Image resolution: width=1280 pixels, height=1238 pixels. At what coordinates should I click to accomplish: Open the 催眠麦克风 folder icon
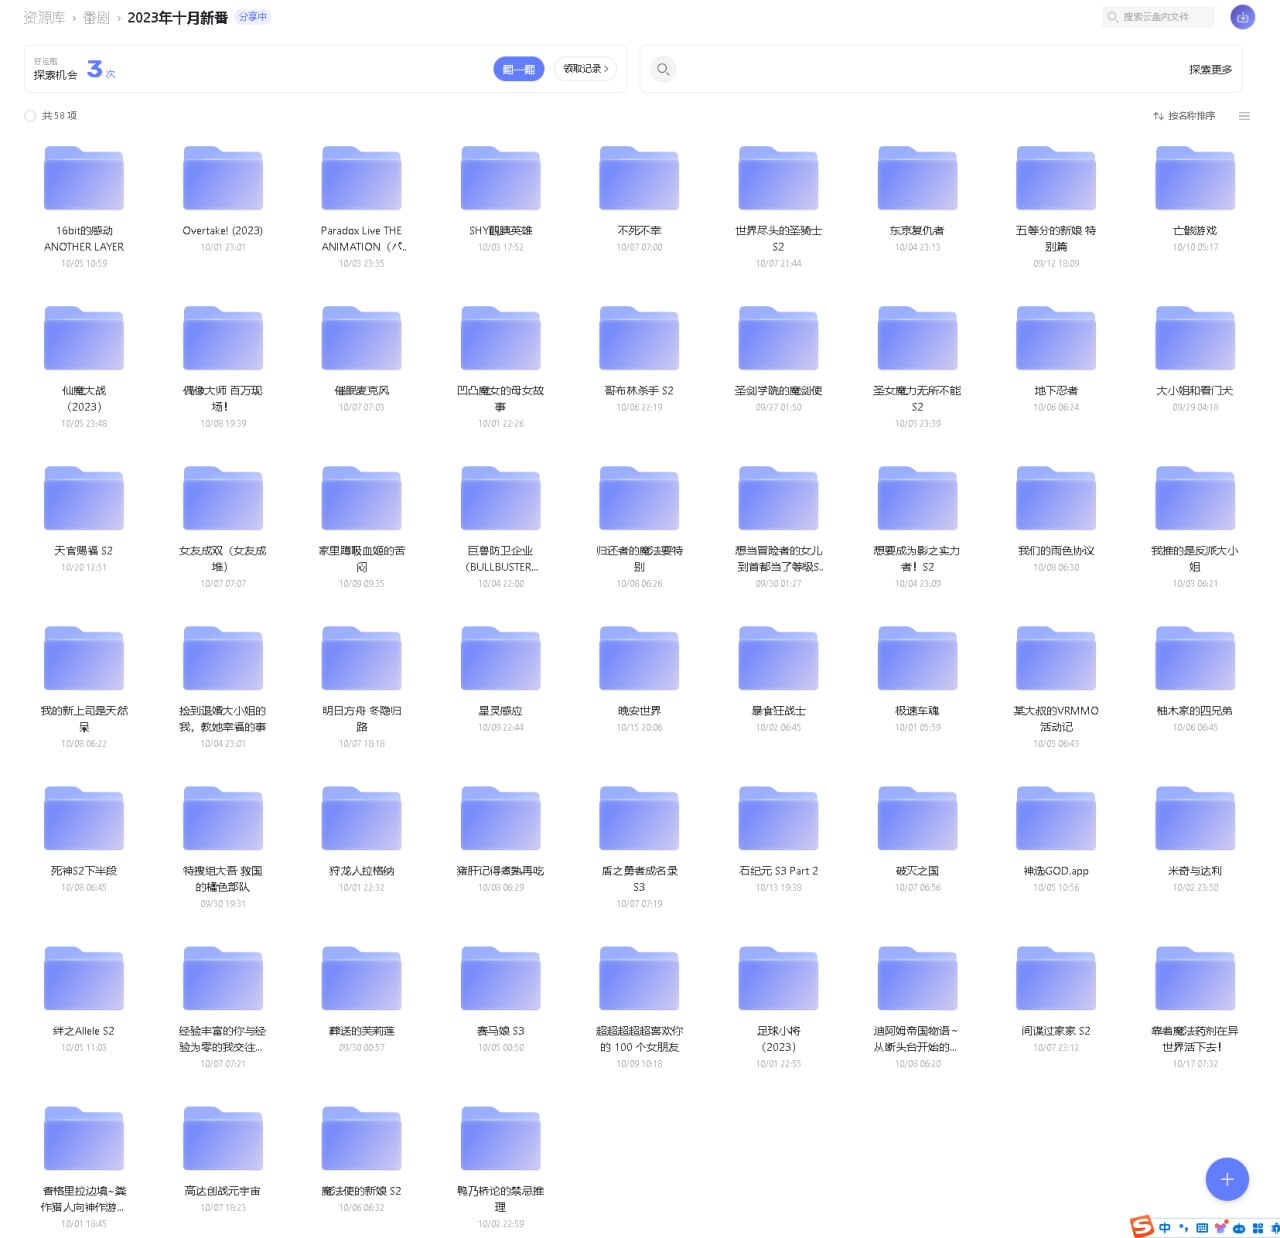[x=362, y=338]
